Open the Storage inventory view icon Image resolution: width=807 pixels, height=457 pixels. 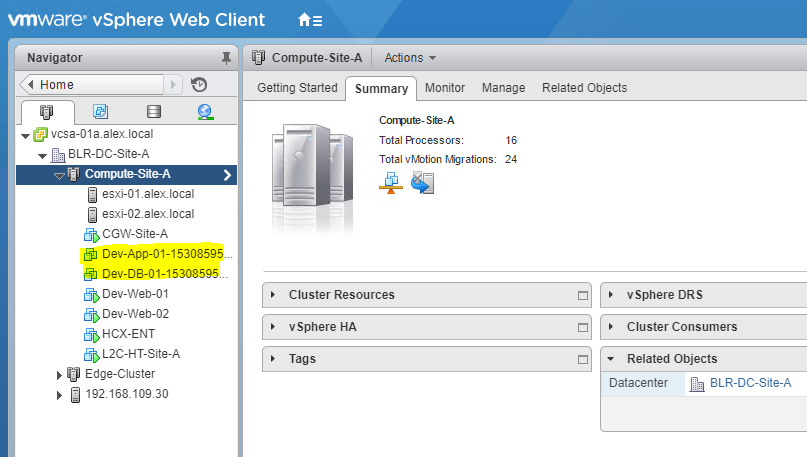pyautogui.click(x=153, y=112)
